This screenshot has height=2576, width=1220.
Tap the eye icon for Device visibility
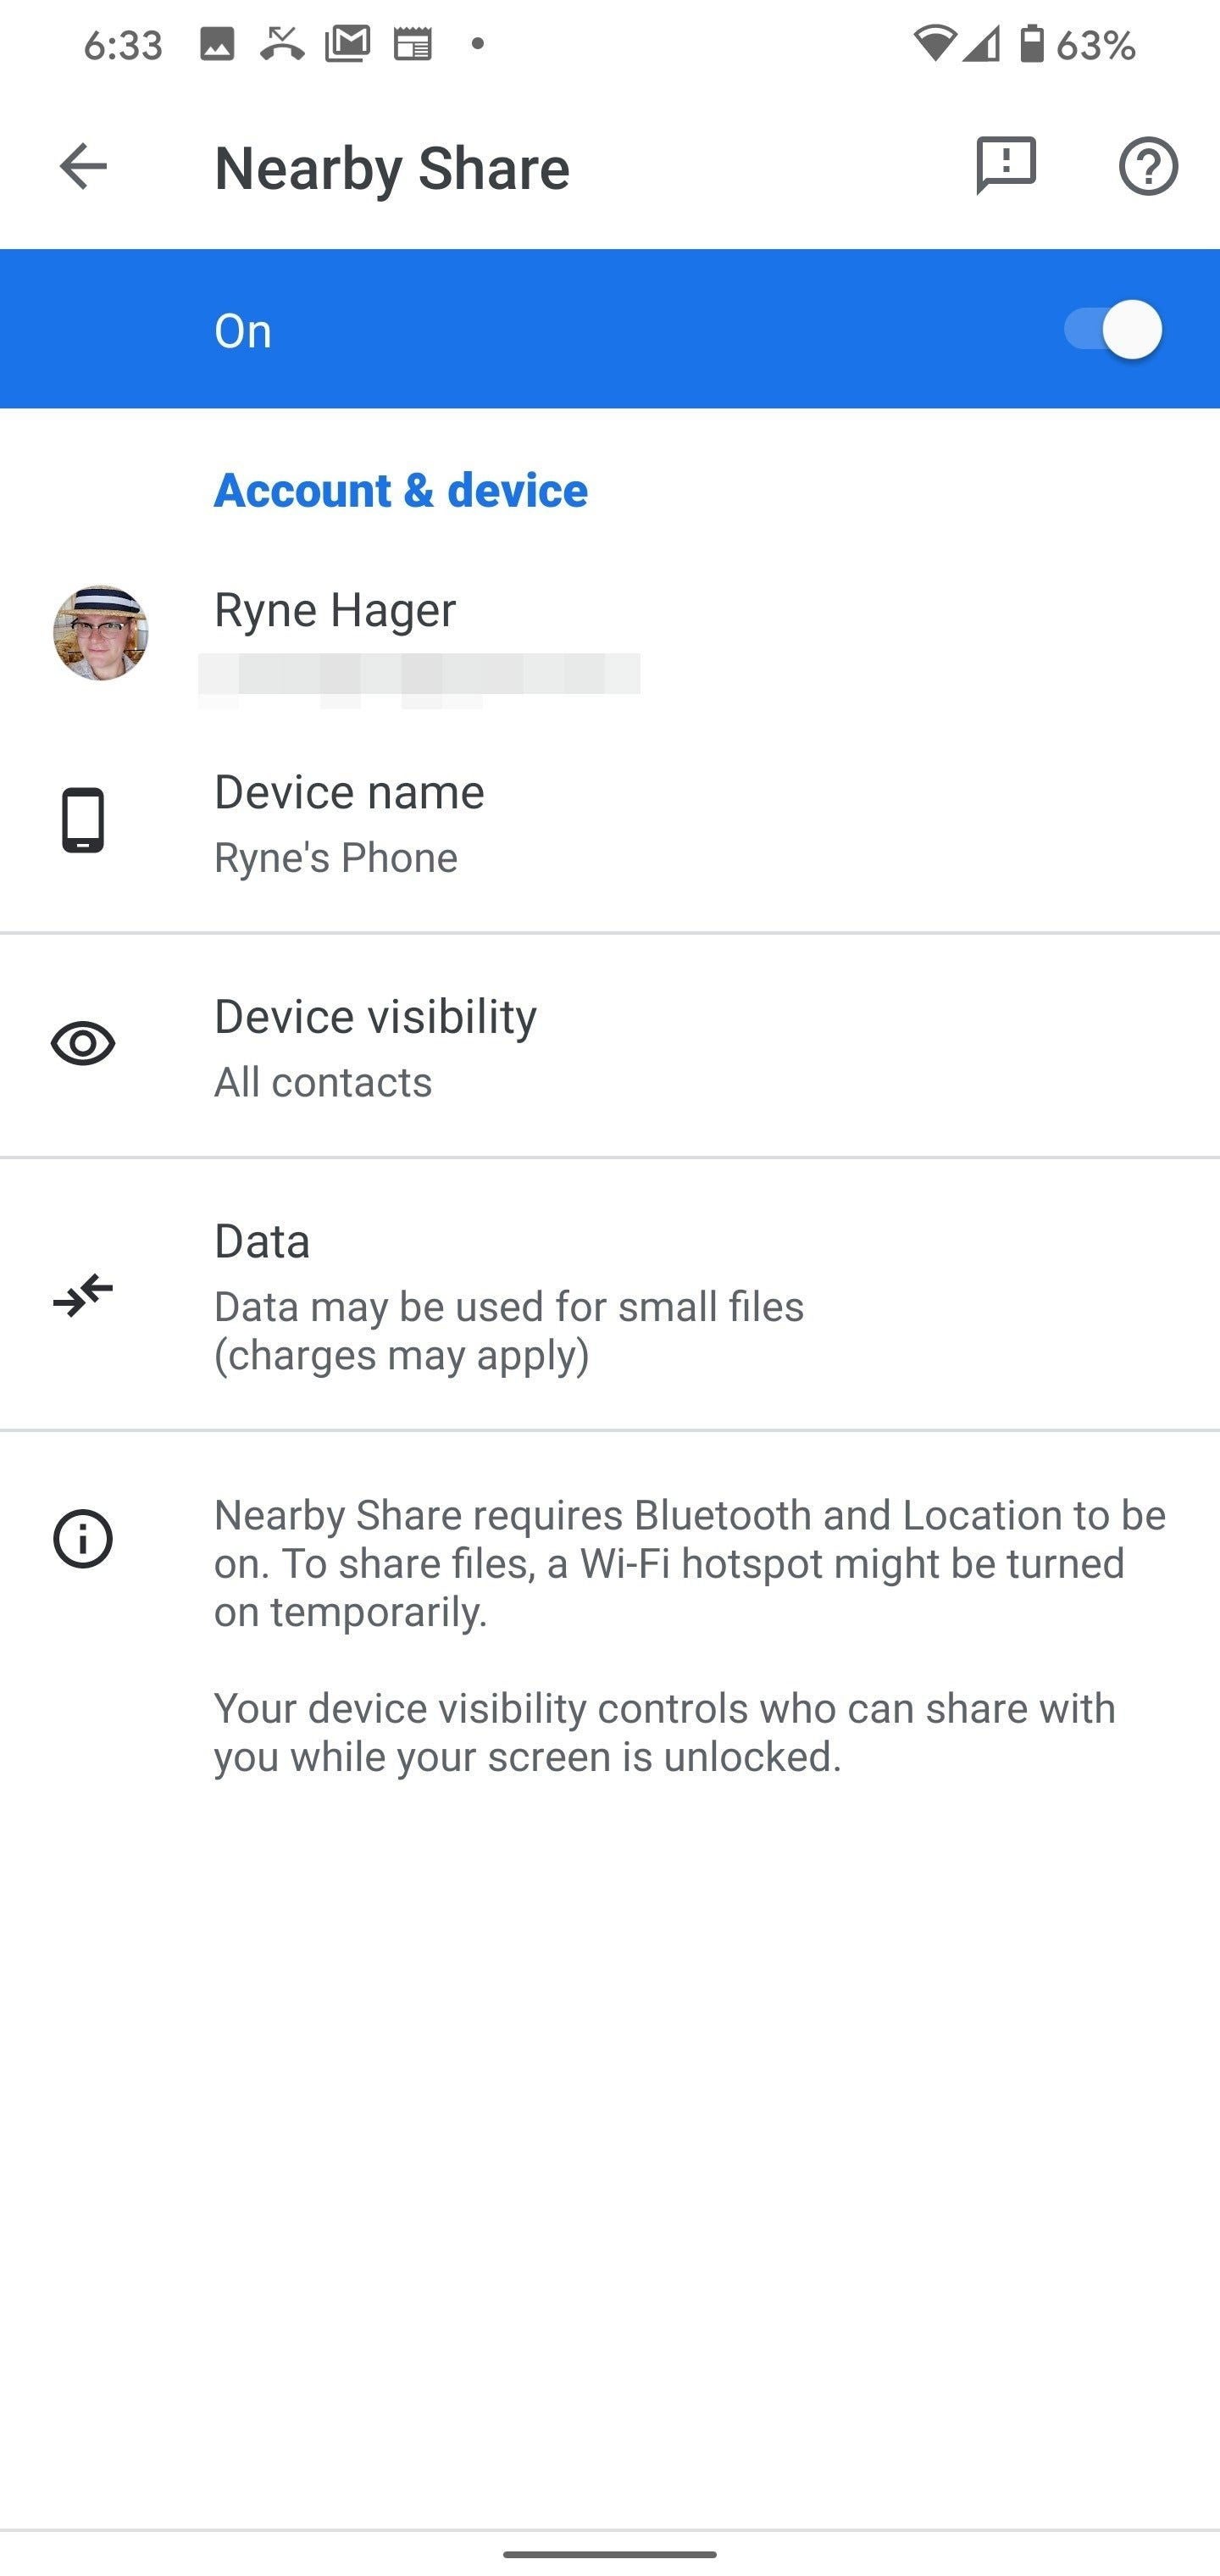(83, 1044)
